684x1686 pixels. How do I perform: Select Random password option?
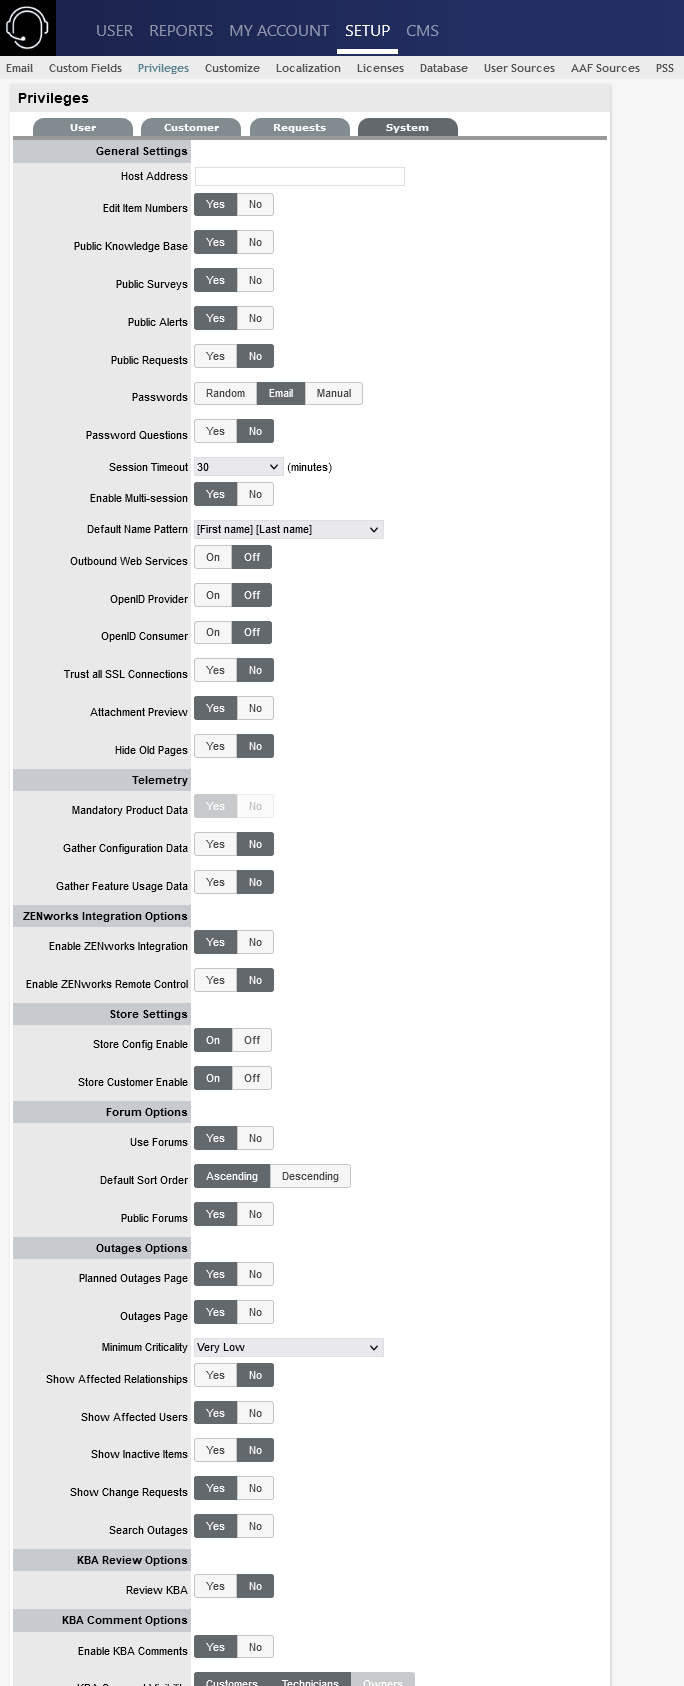[x=225, y=393]
